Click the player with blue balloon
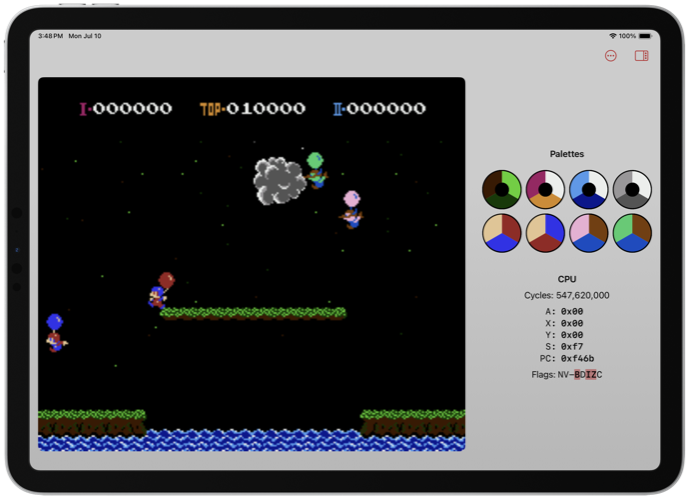 coord(56,333)
